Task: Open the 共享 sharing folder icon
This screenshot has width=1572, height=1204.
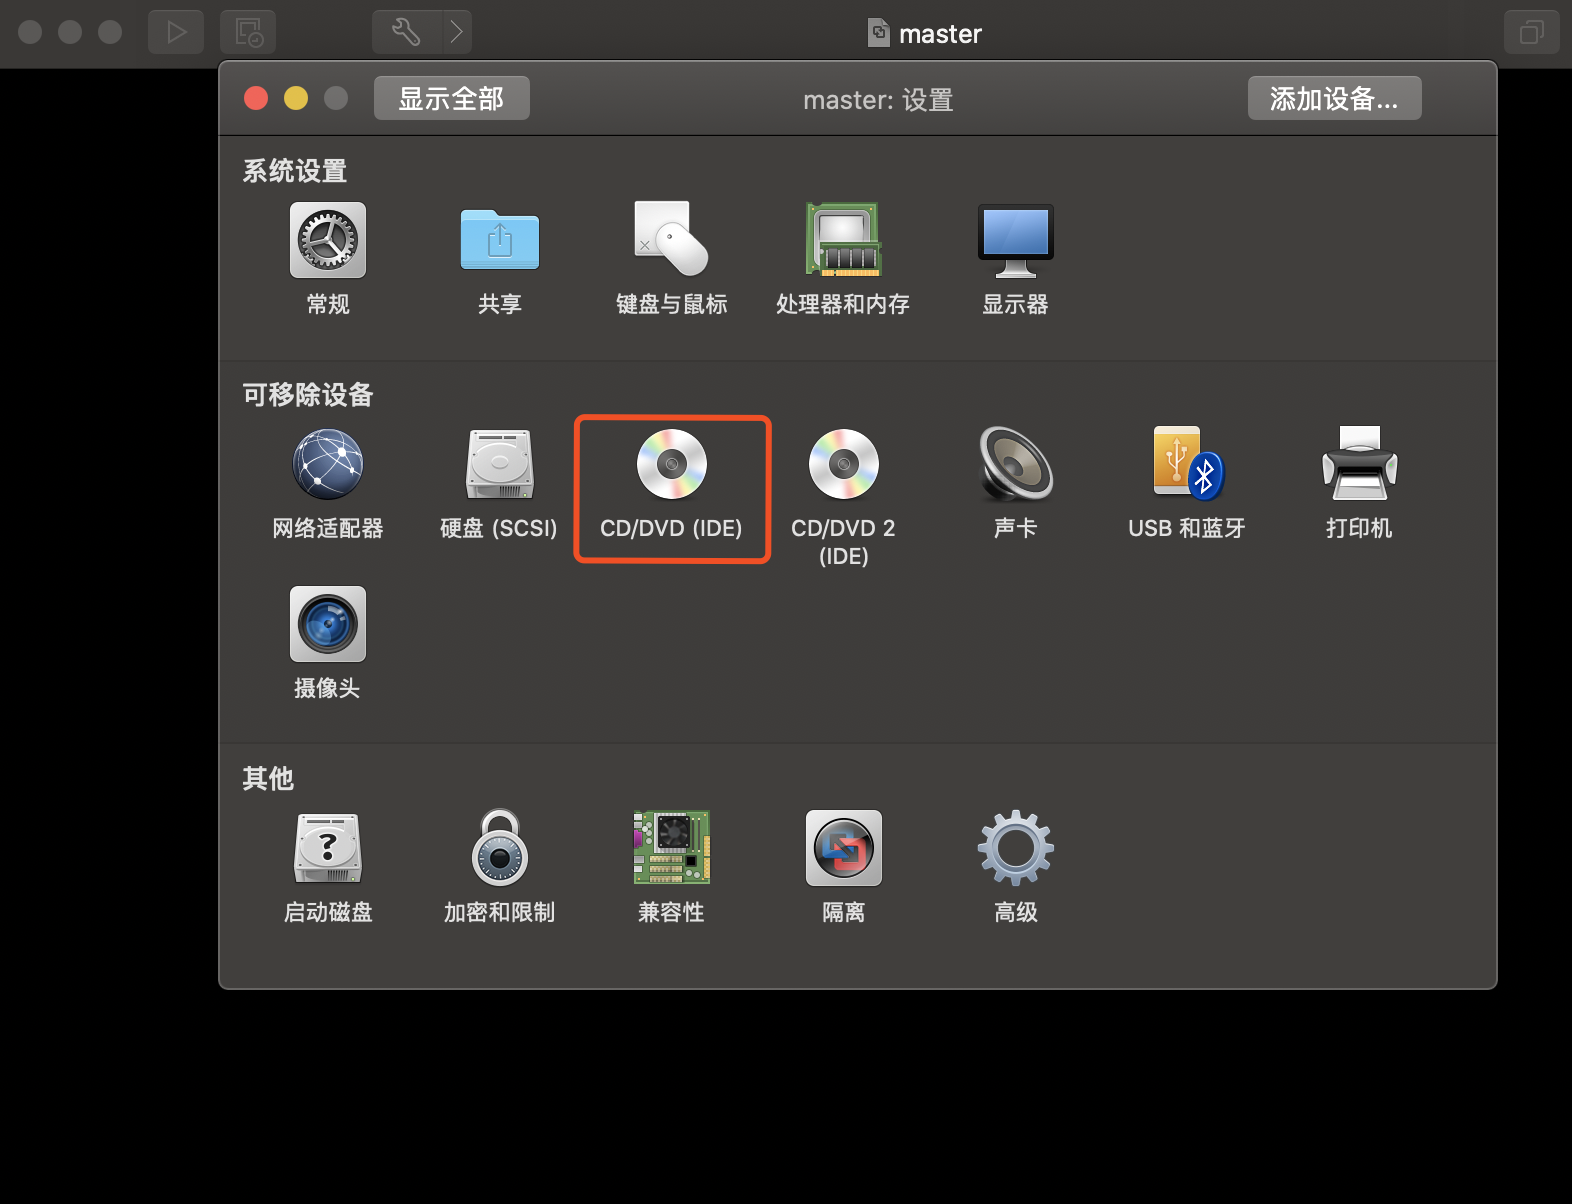Action: pos(499,241)
